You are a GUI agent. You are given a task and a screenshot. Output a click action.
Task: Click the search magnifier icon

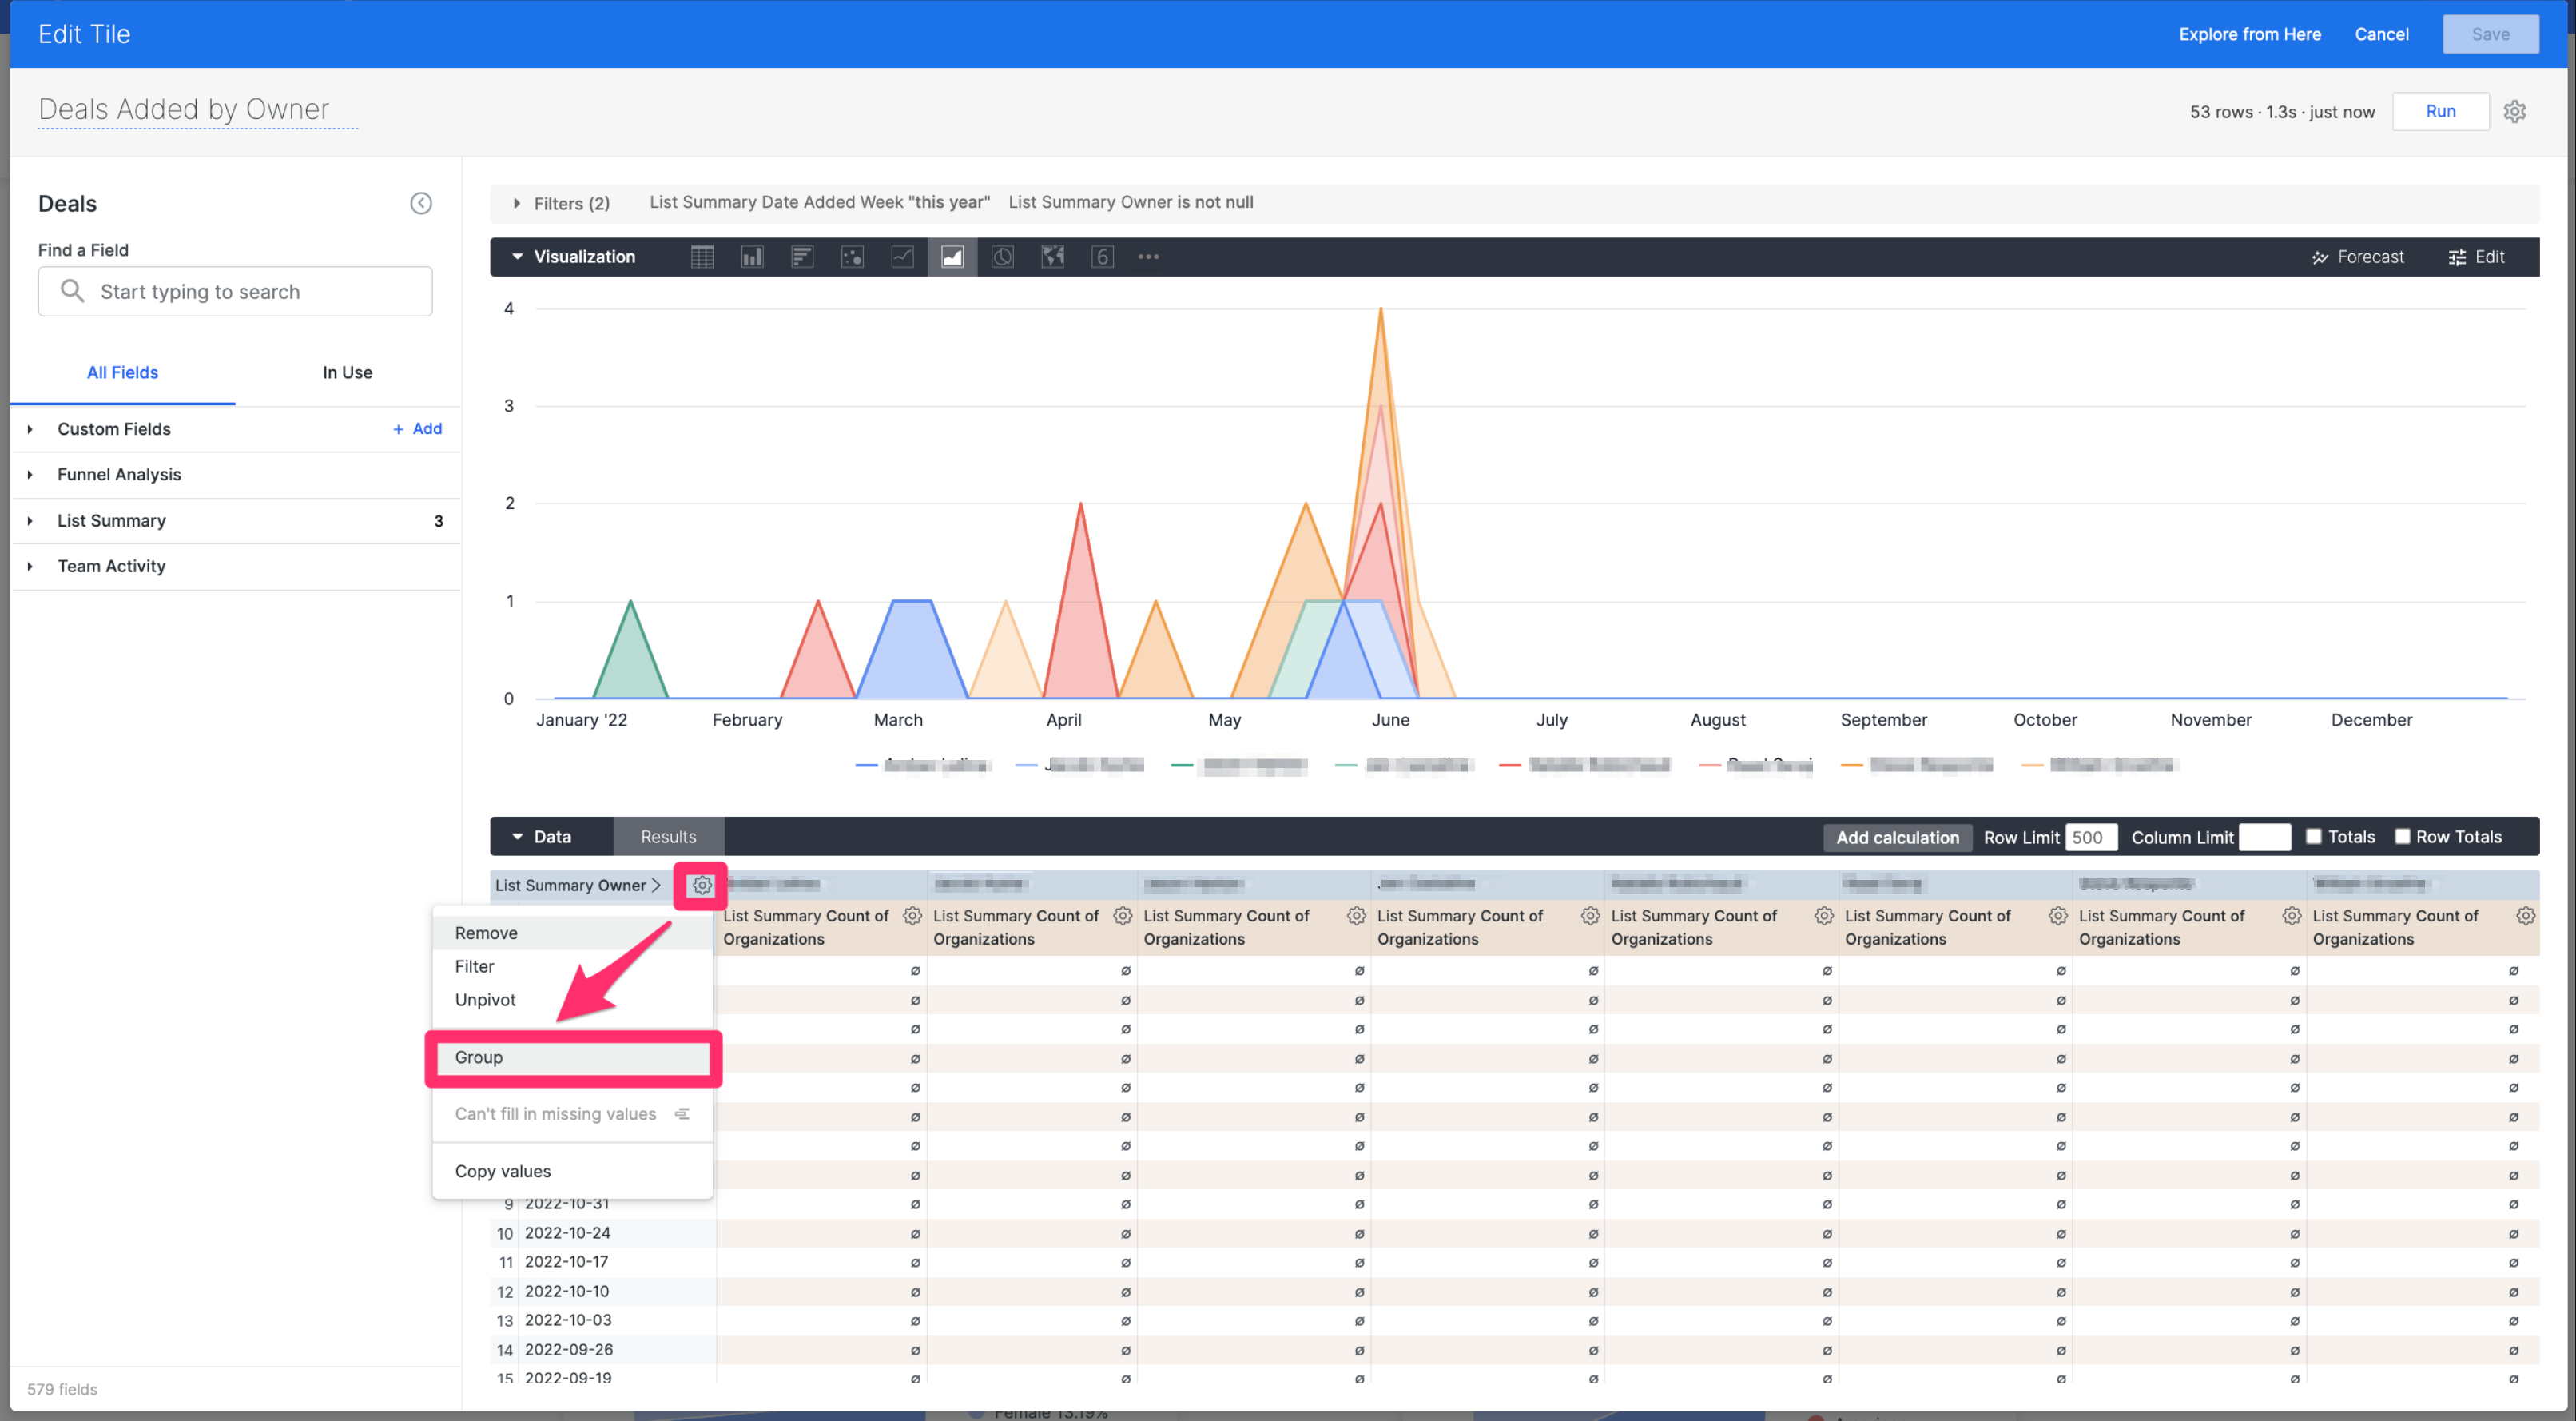tap(72, 291)
